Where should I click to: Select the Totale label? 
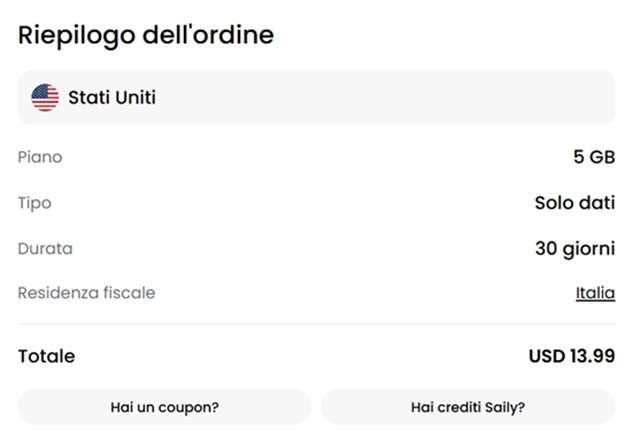[46, 356]
